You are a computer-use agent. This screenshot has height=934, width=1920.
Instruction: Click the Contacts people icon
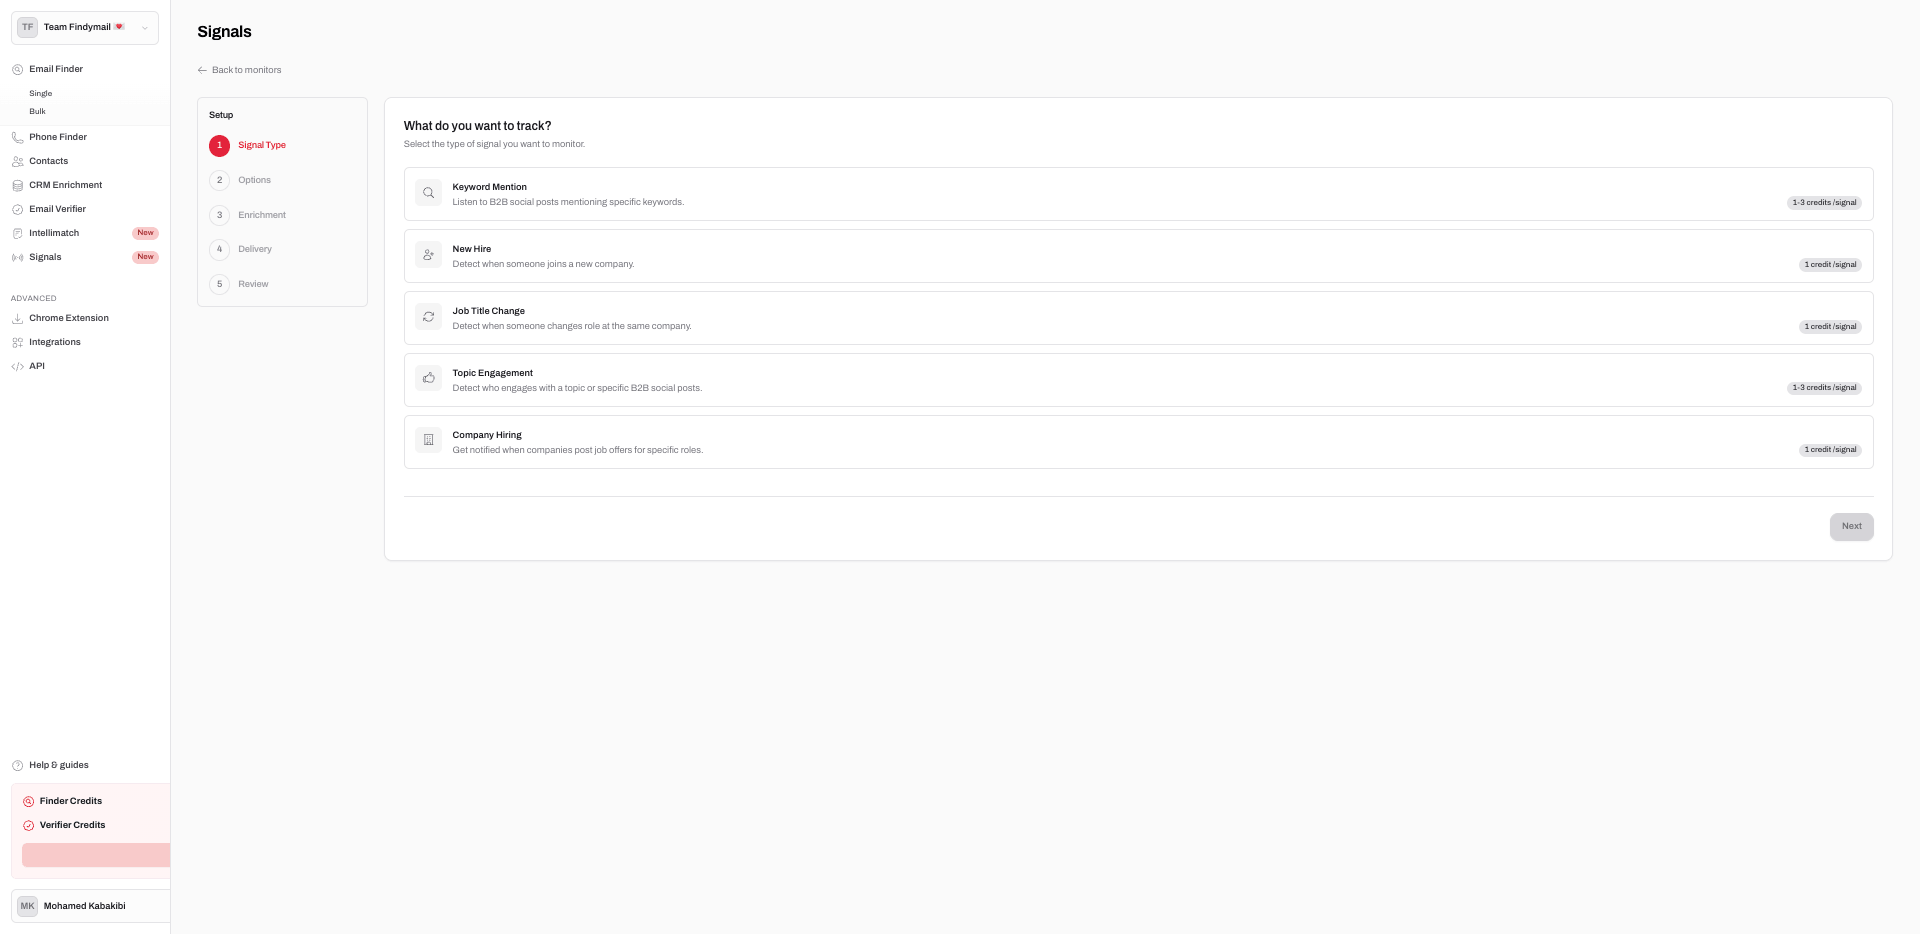17,162
